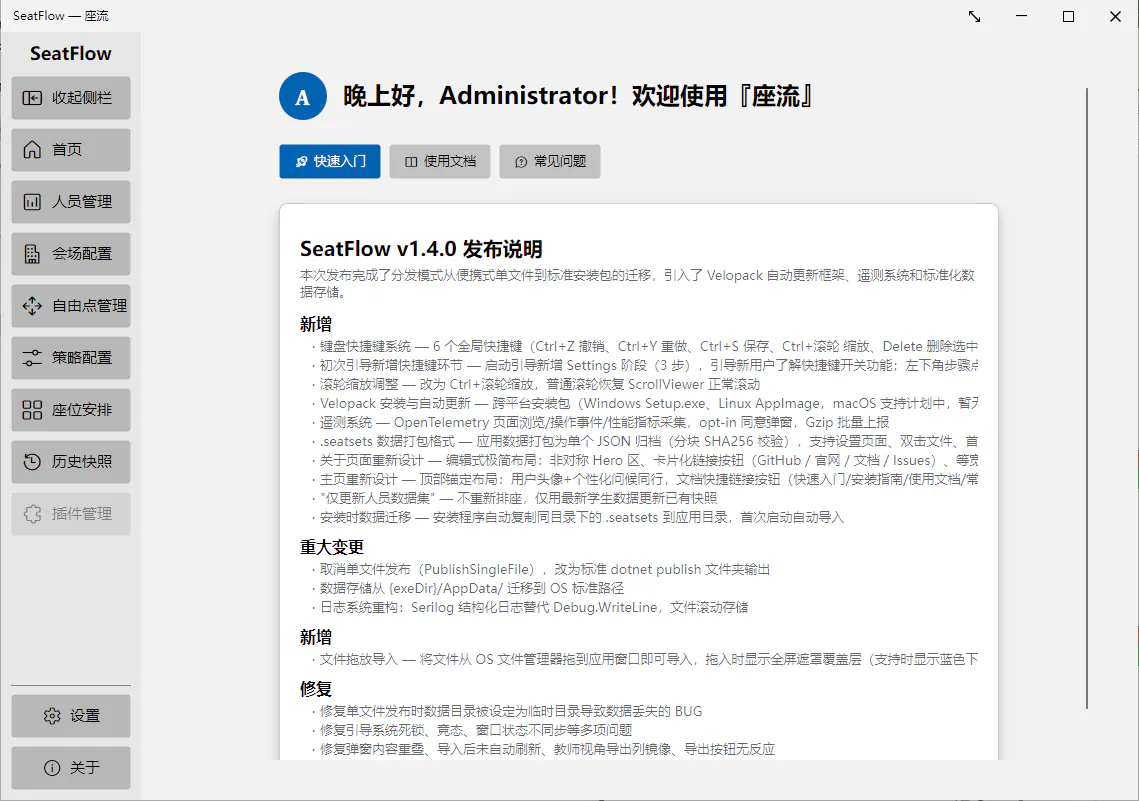The width and height of the screenshot is (1139, 801).
Task: Click the sliders icon of 策略配置
Action: [x=32, y=358]
